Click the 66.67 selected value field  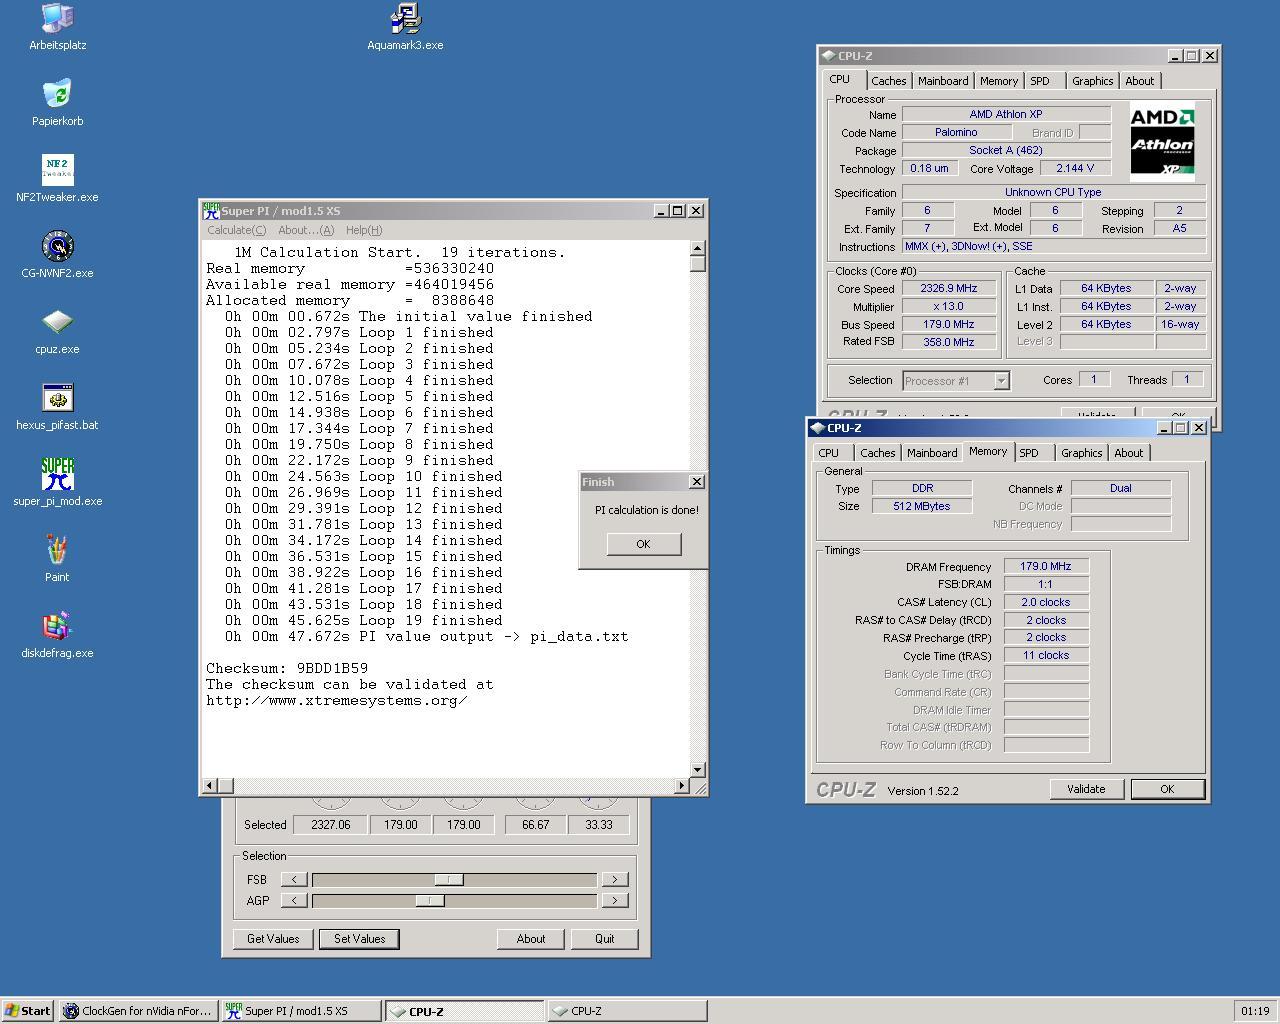(x=535, y=825)
